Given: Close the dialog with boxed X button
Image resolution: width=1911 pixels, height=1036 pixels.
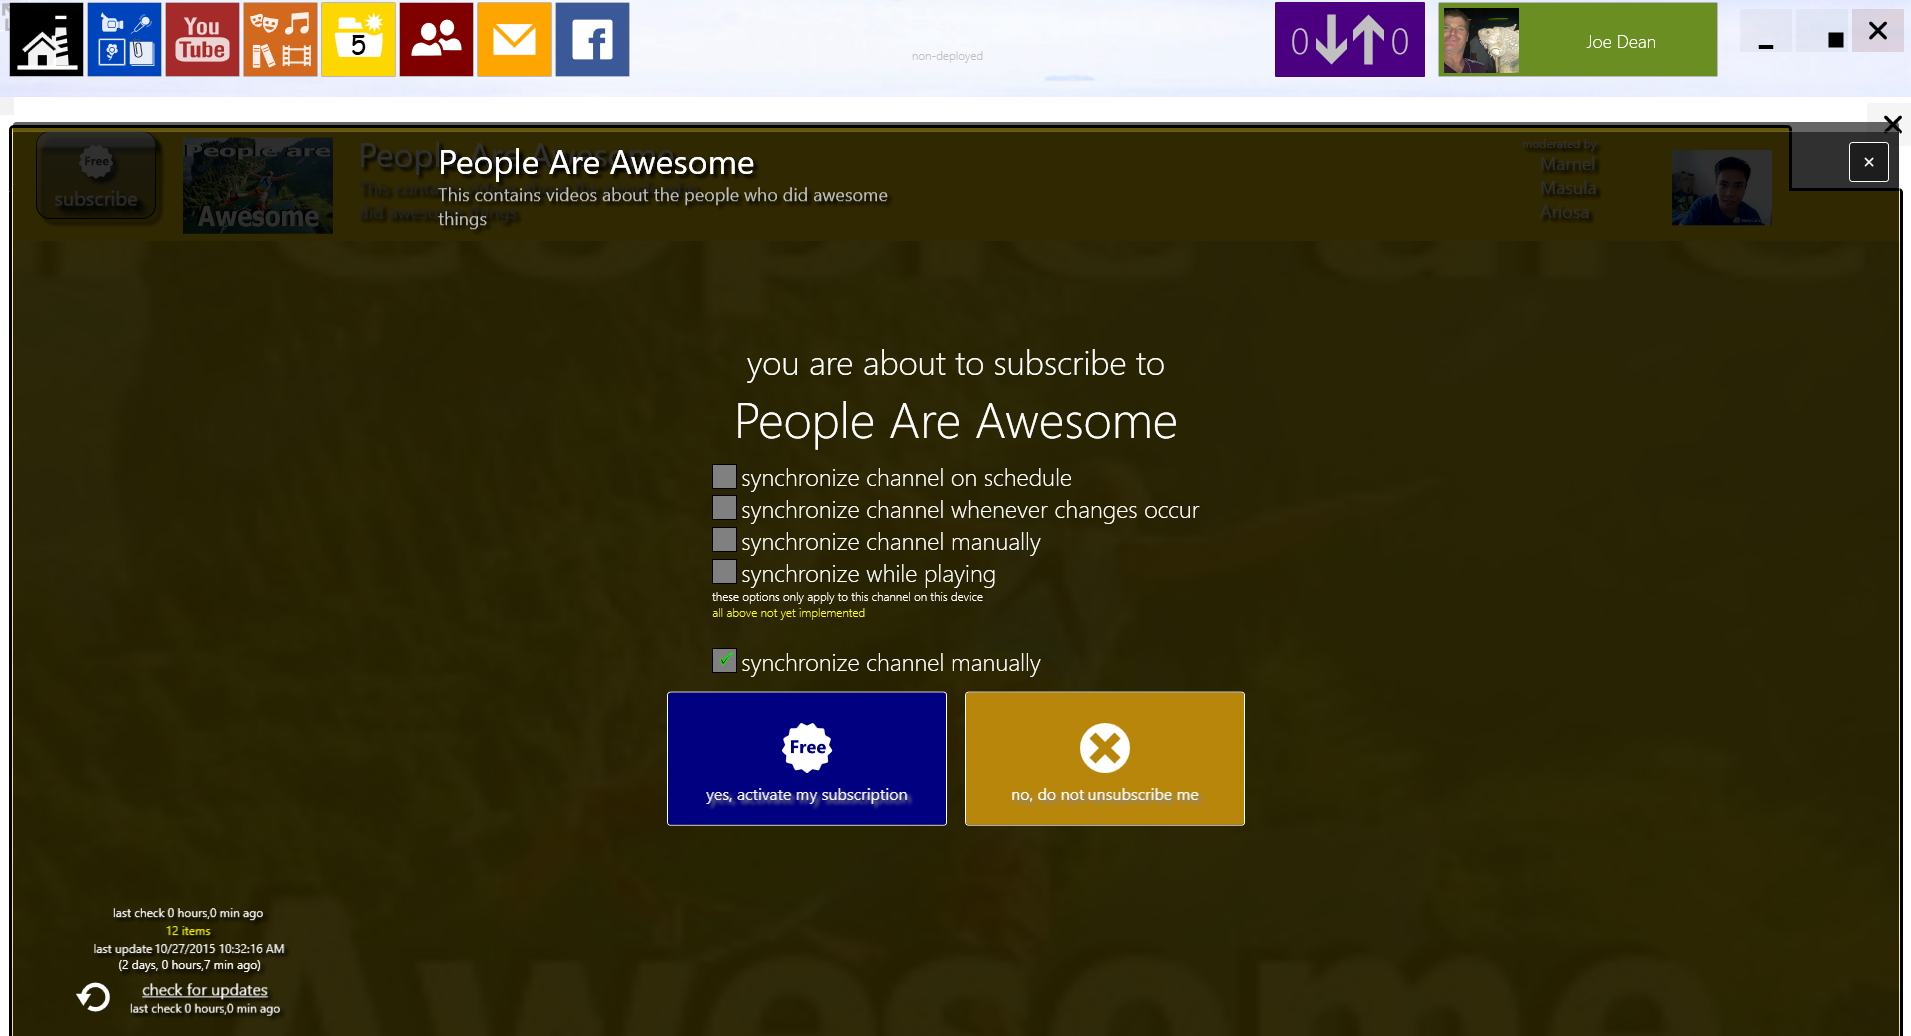Looking at the screenshot, I should (x=1868, y=162).
